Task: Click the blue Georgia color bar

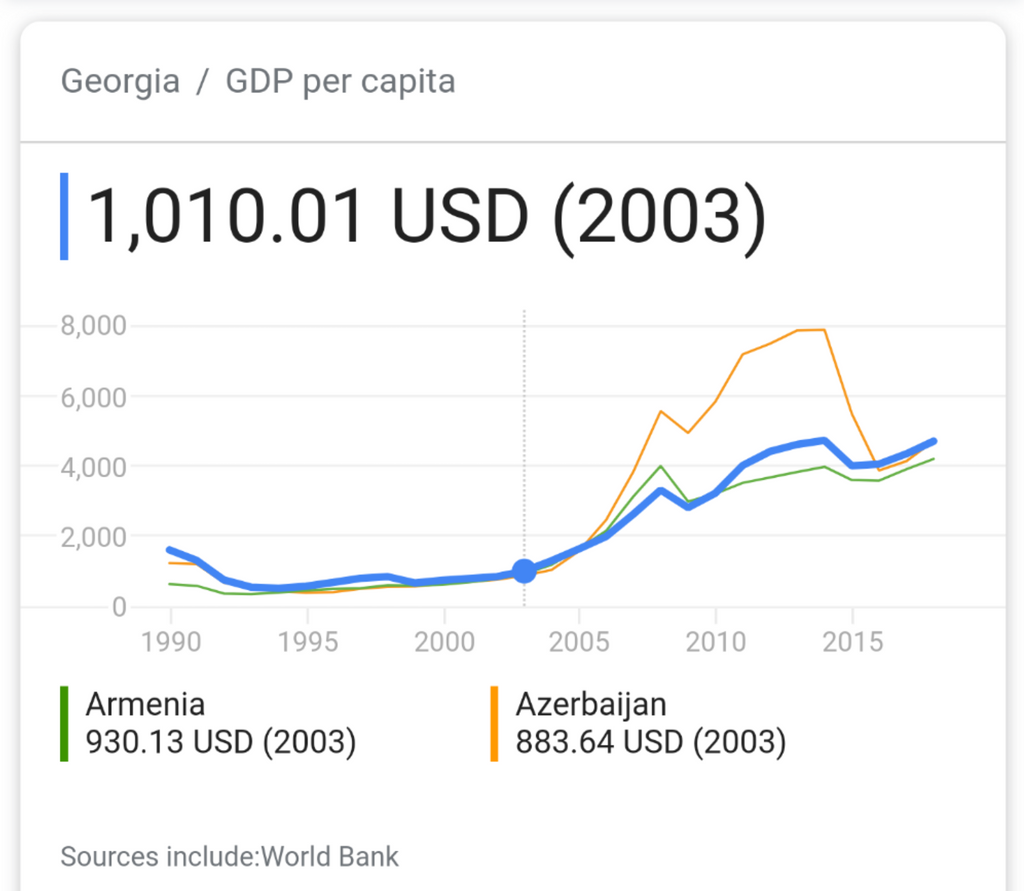Action: [x=64, y=216]
